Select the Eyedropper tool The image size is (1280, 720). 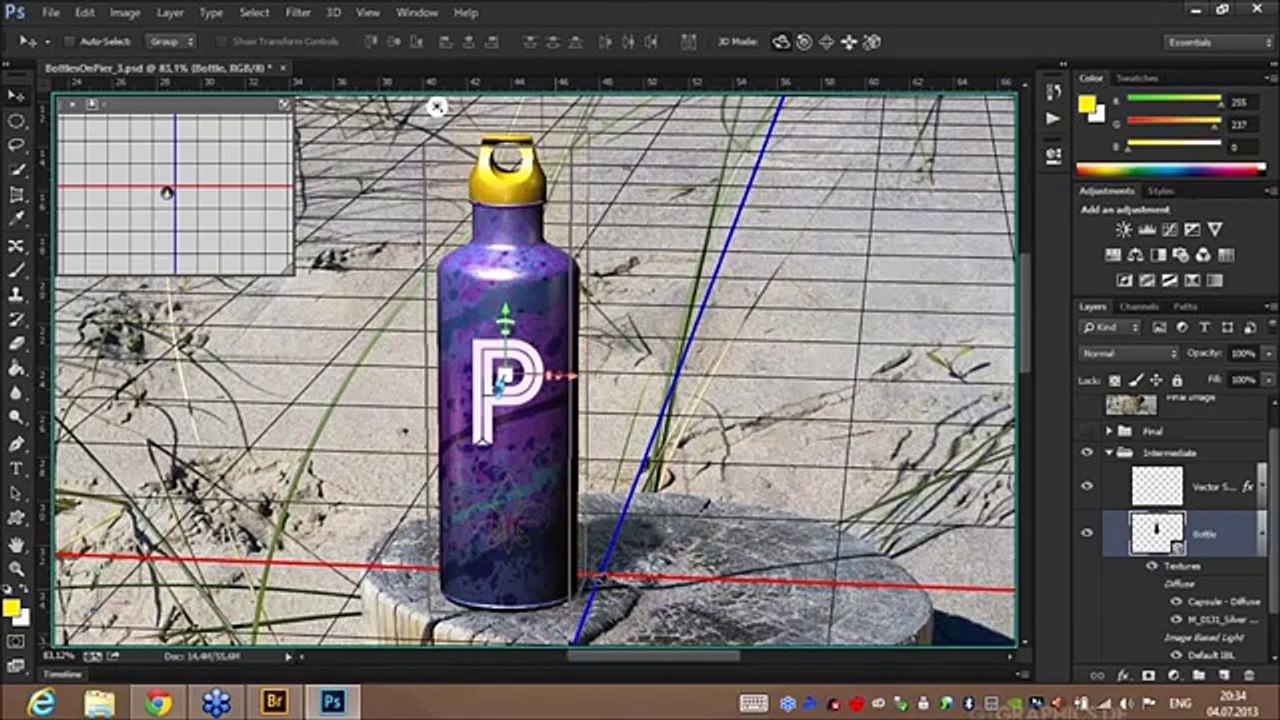(x=16, y=220)
